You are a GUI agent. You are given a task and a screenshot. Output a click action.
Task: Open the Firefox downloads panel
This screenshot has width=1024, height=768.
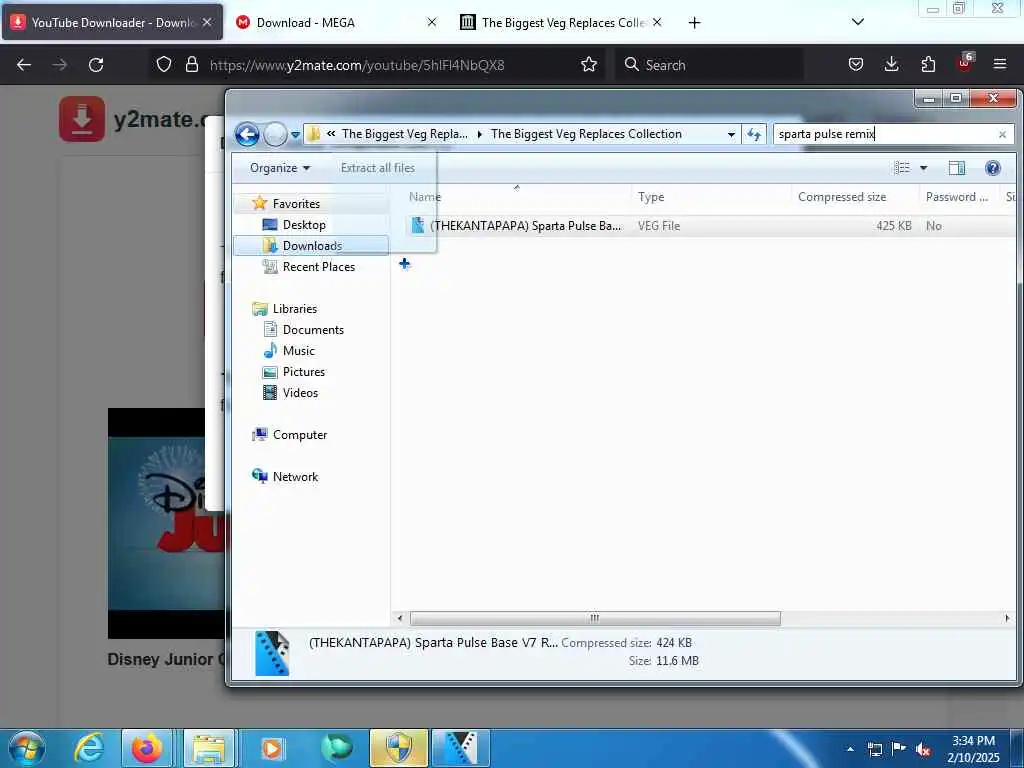pos(891,65)
